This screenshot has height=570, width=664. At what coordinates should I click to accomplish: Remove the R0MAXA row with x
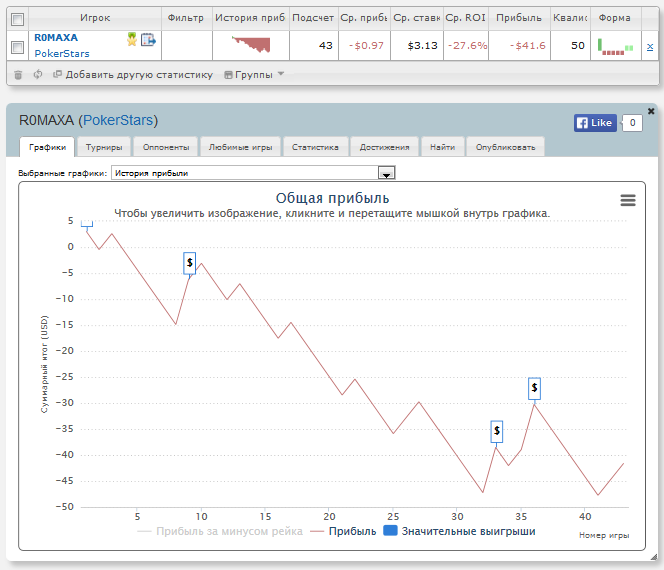650,47
